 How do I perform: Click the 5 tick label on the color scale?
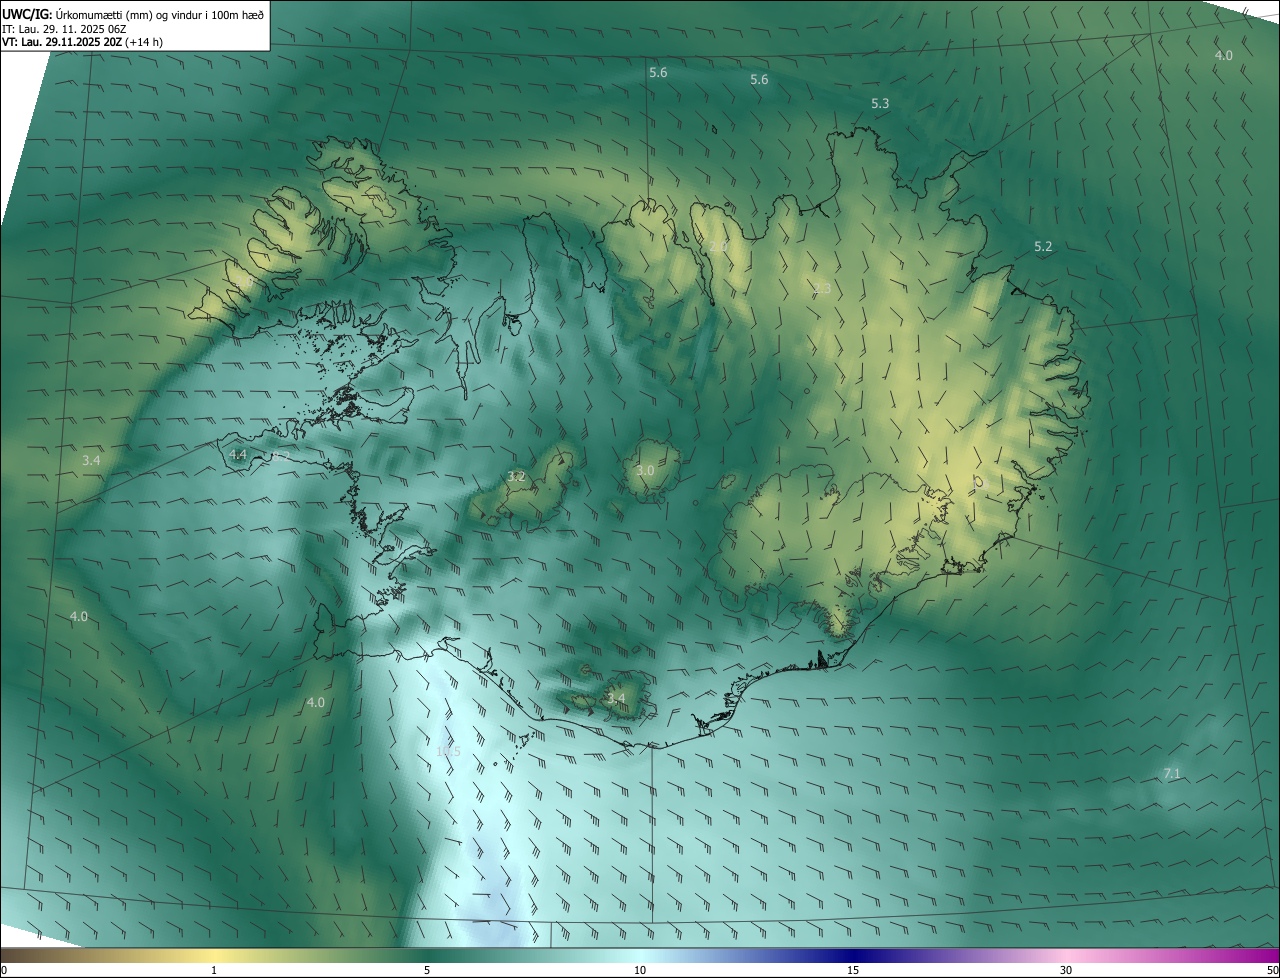pos(427,971)
